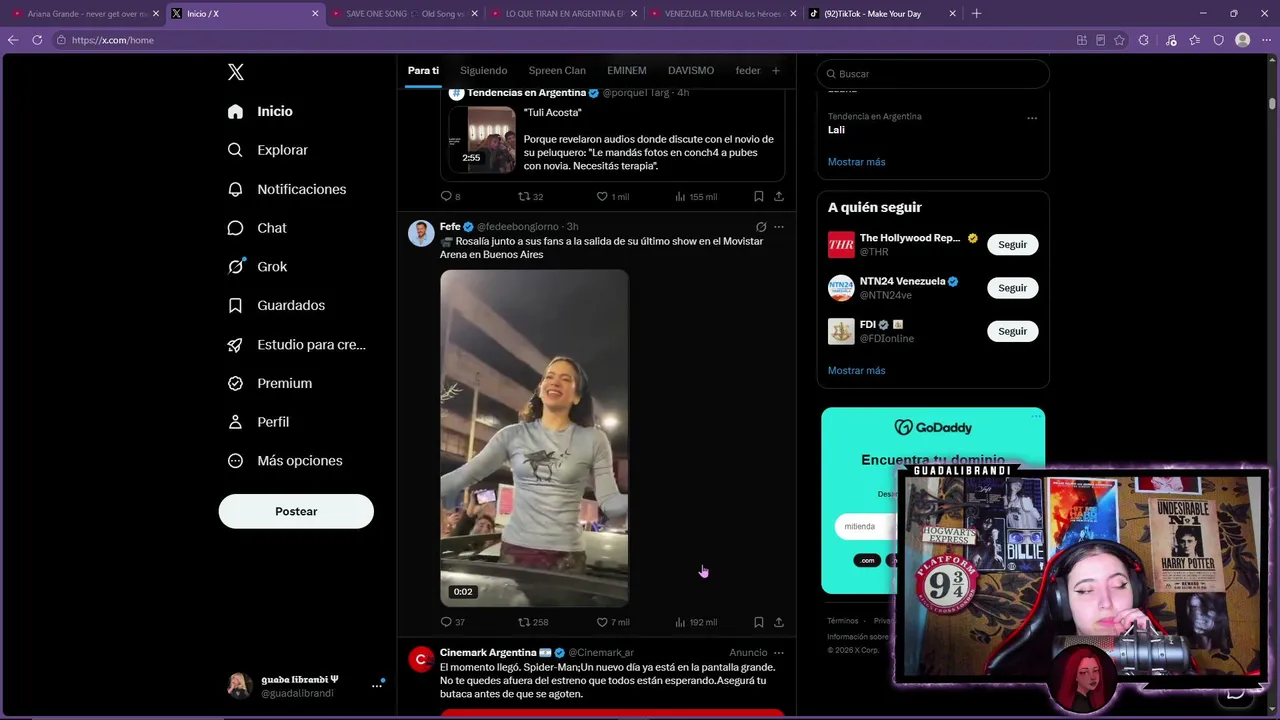Open the Premium badge icon
1280x720 pixels.
[x=235, y=383]
